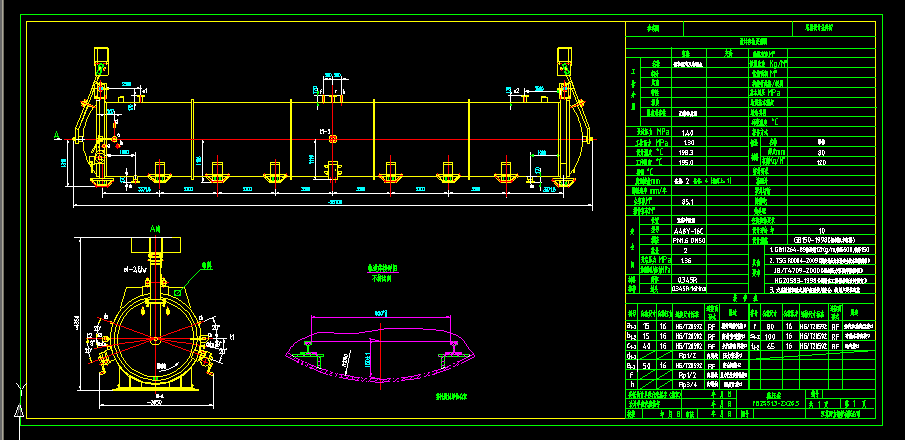Select the leftmost saddle support under vessel
The width and height of the screenshot is (905, 440).
[x=158, y=175]
